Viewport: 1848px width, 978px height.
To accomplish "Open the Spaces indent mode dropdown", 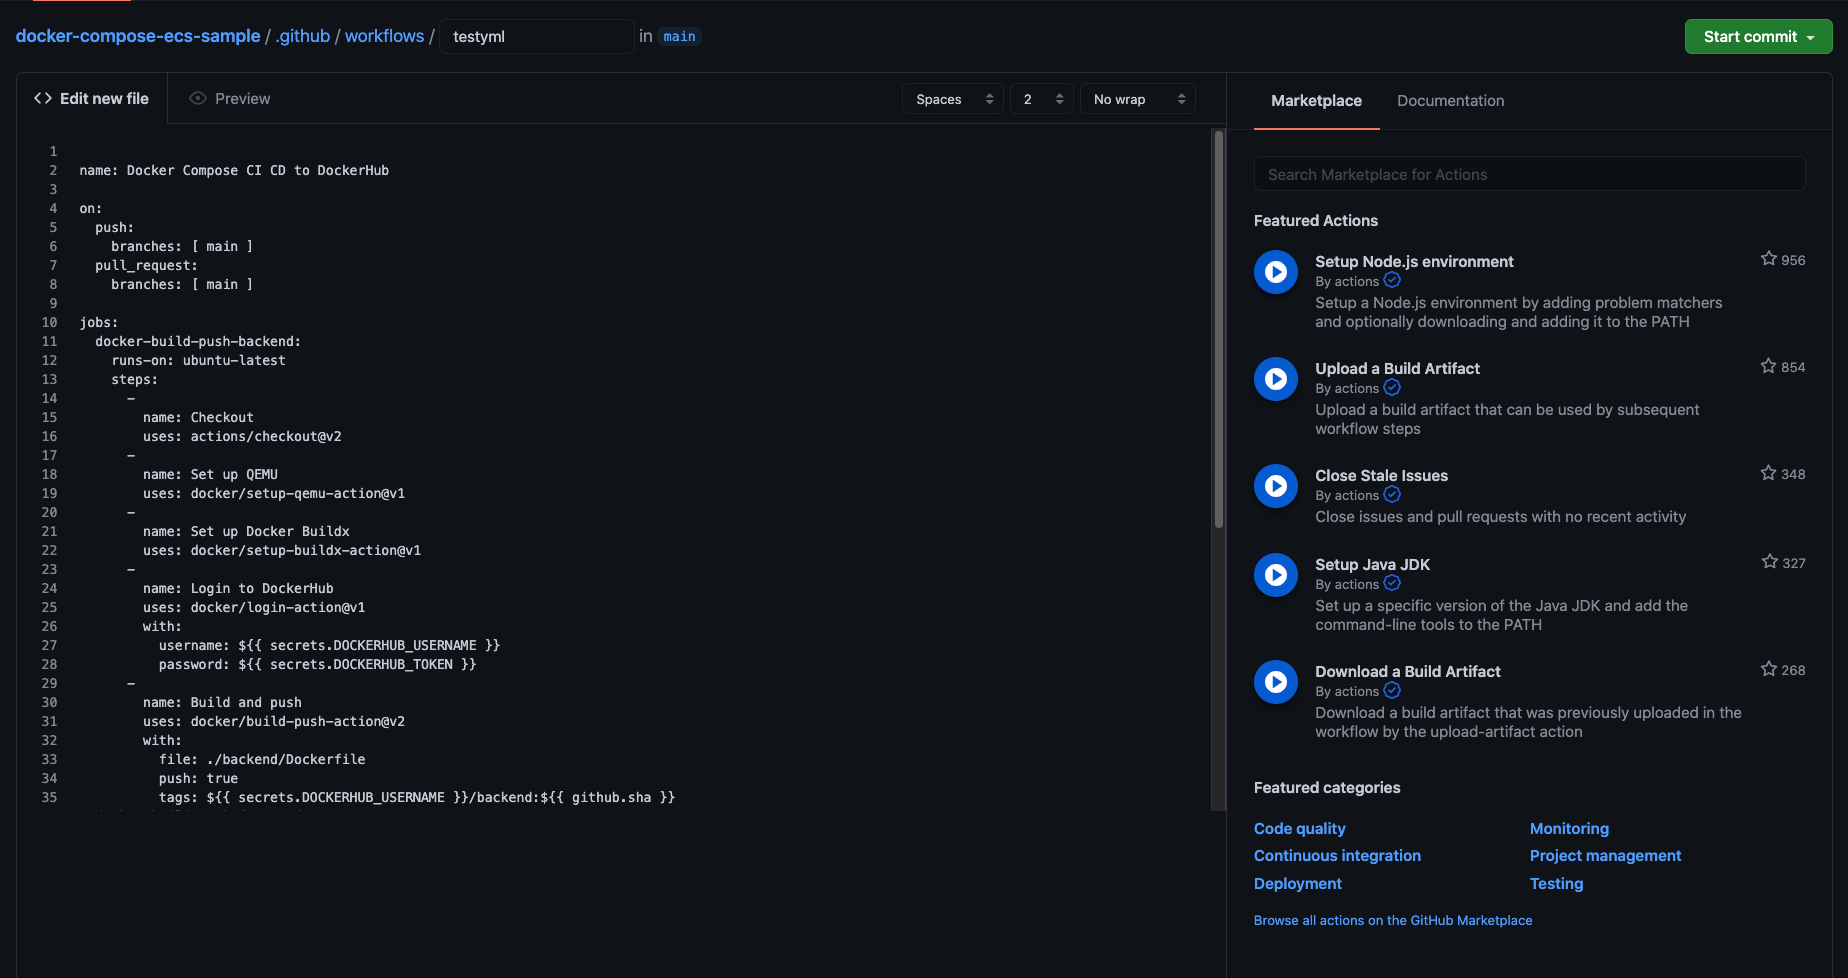I will tap(953, 99).
